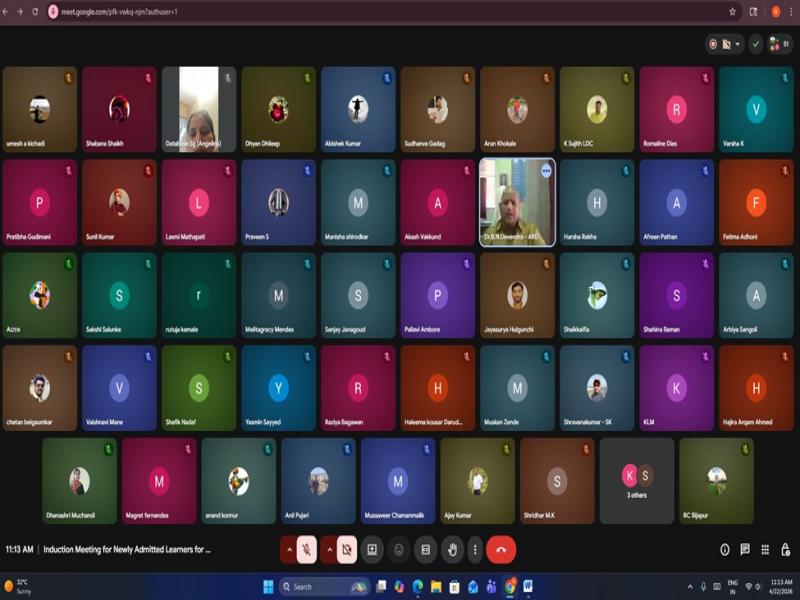800x600 pixels.
Task: Raise hand in the meeting
Action: click(452, 549)
